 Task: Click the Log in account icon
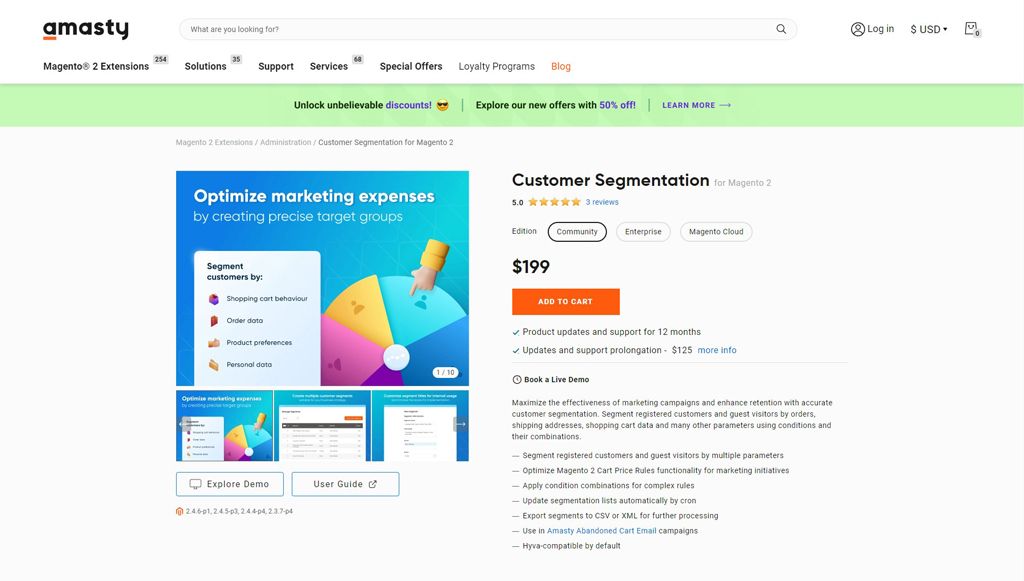[858, 29]
